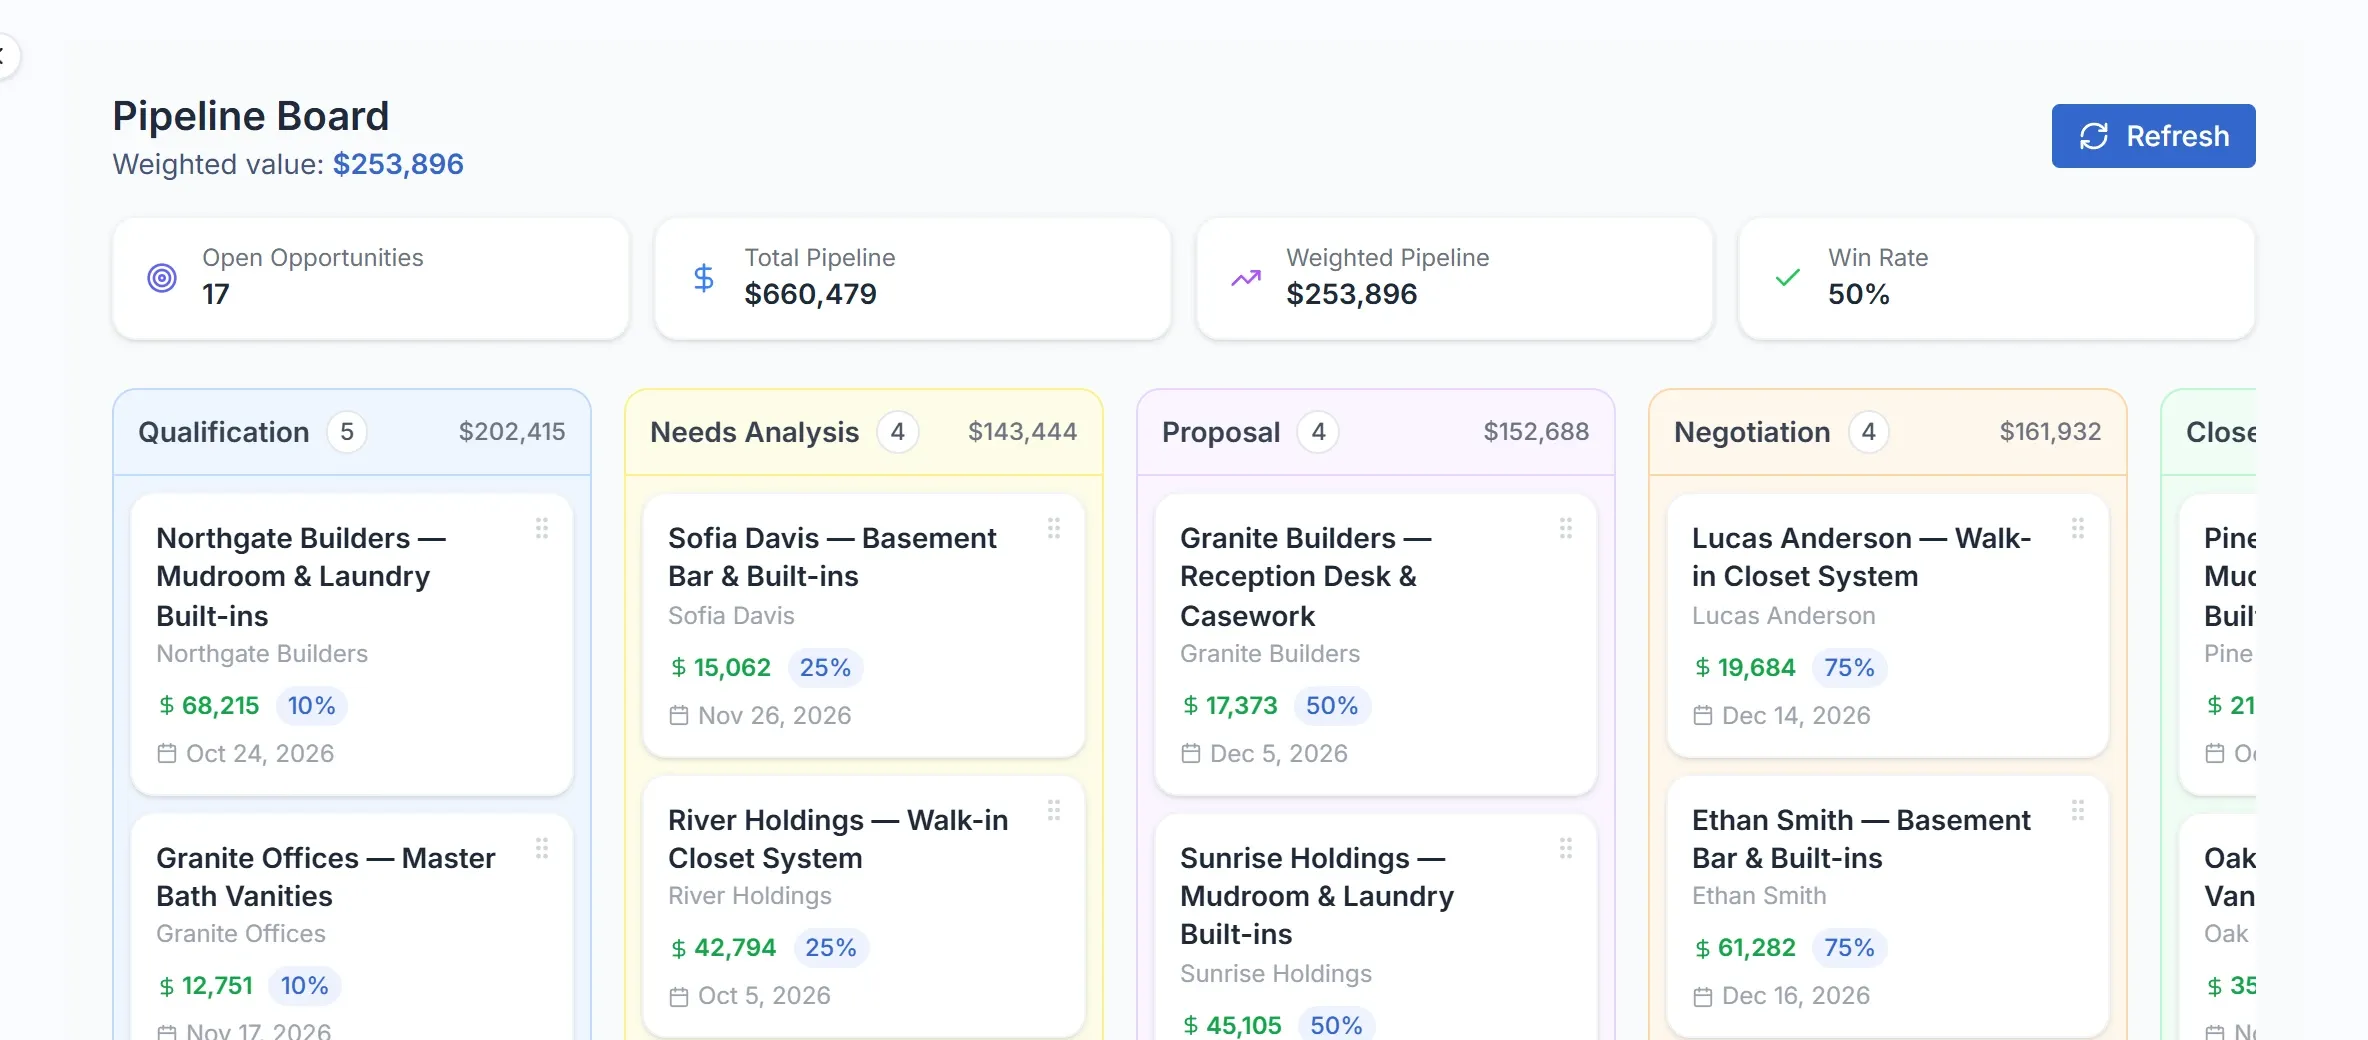Click the 25% badge on River Holdings card

click(x=831, y=948)
